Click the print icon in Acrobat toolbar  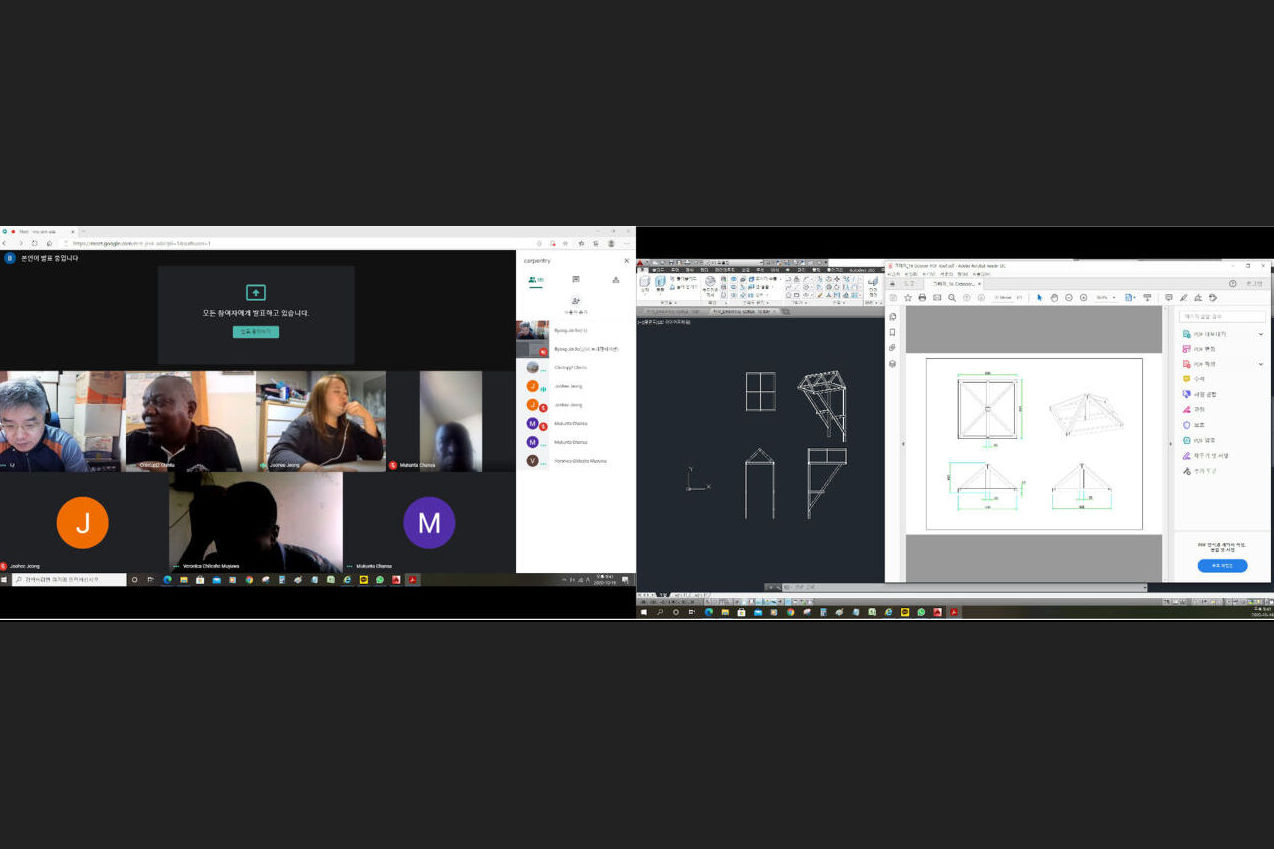click(x=922, y=298)
